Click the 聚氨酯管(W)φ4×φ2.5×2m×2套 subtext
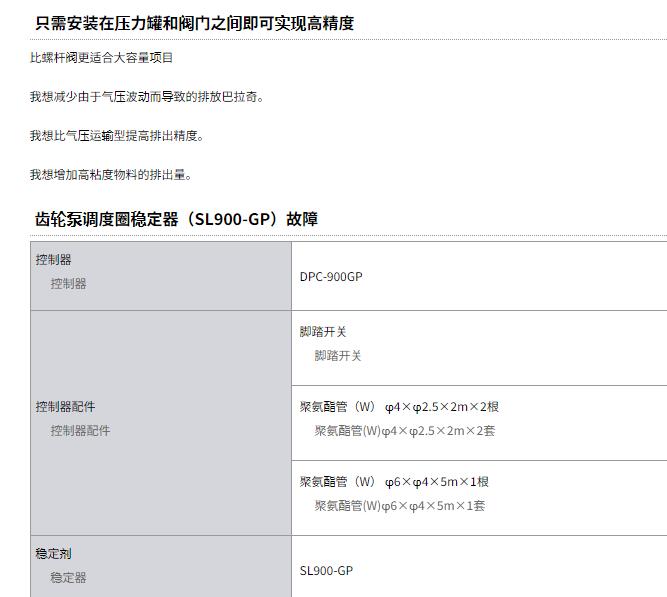667x597 pixels. (x=405, y=431)
